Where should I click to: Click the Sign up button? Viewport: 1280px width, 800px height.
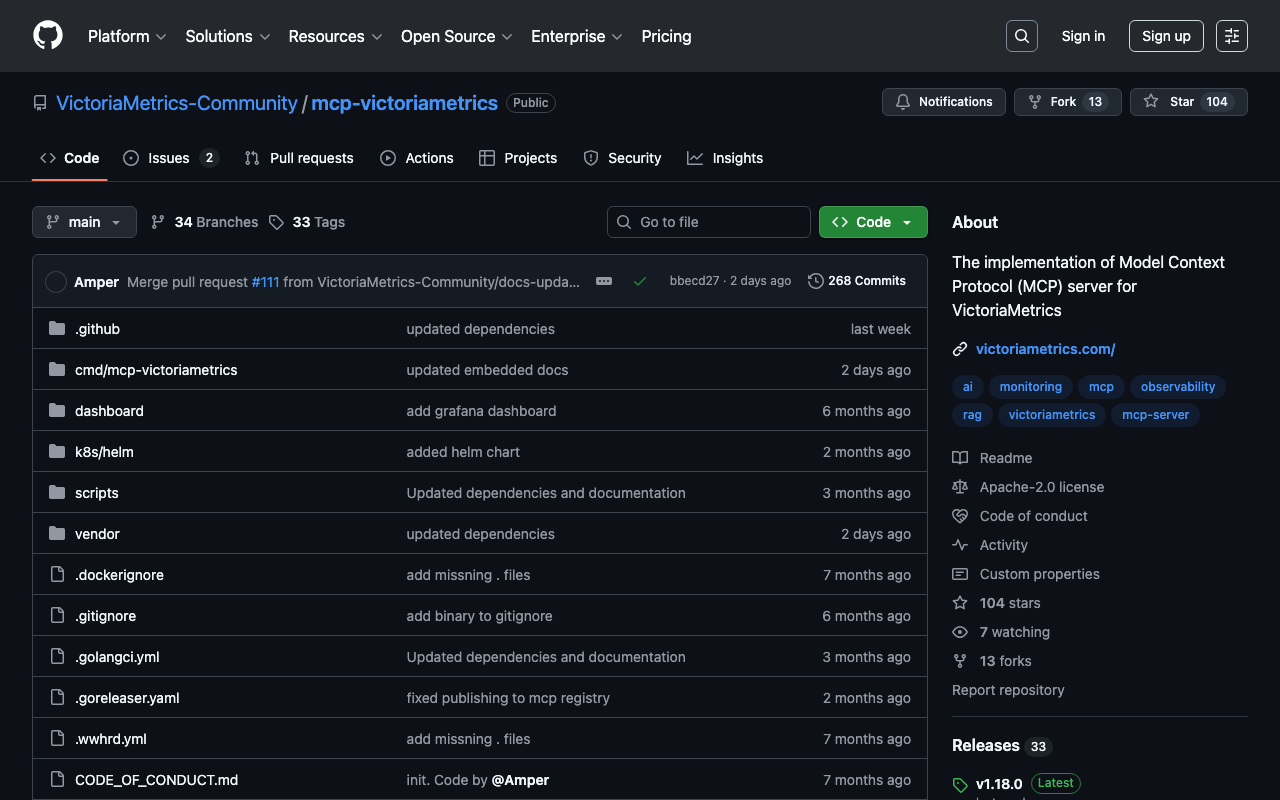(x=1165, y=36)
